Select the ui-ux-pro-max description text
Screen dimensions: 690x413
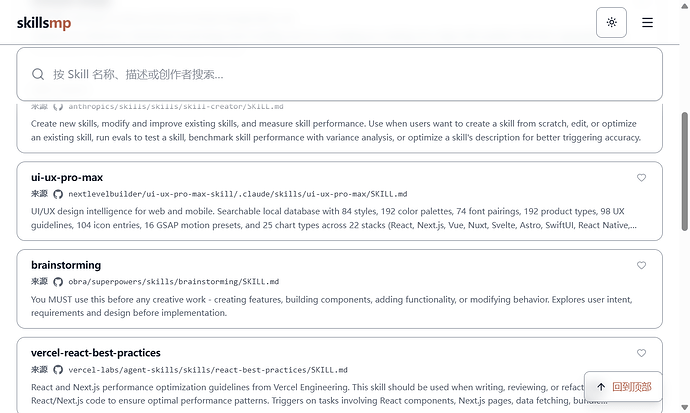pos(334,218)
